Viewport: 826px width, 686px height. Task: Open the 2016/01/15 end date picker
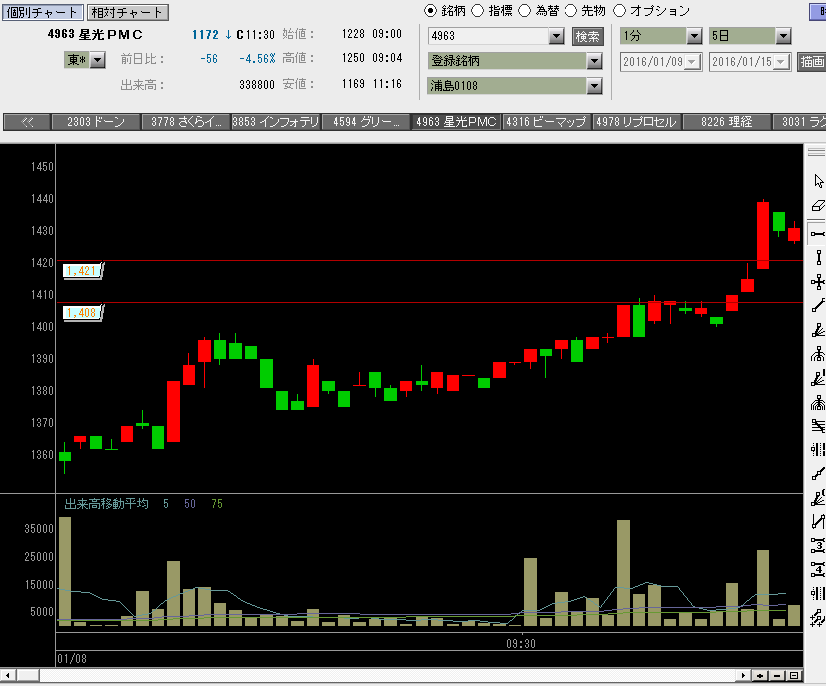[x=781, y=62]
